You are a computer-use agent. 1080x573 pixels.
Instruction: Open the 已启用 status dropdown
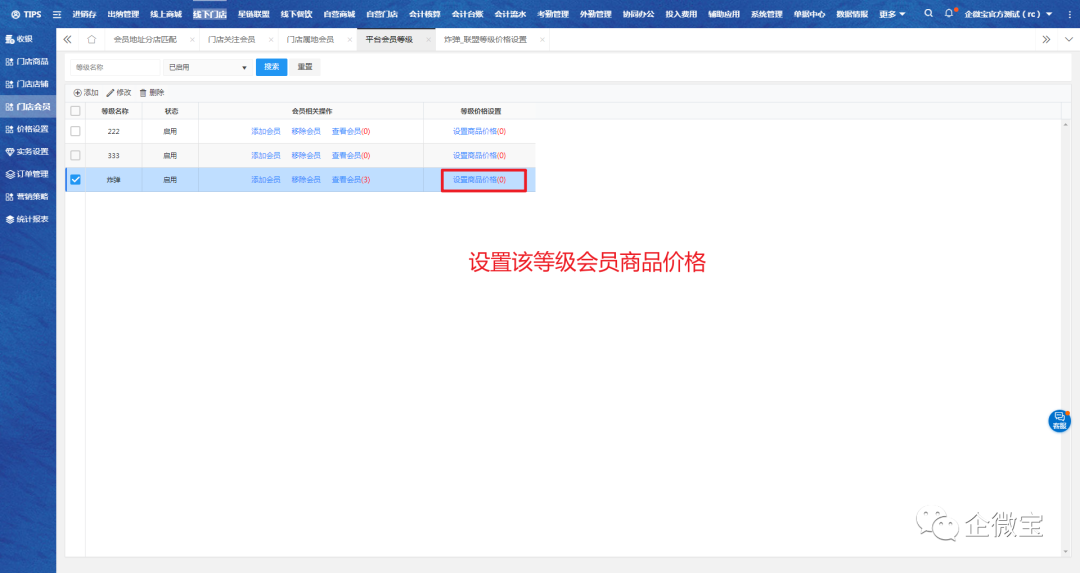[x=207, y=67]
